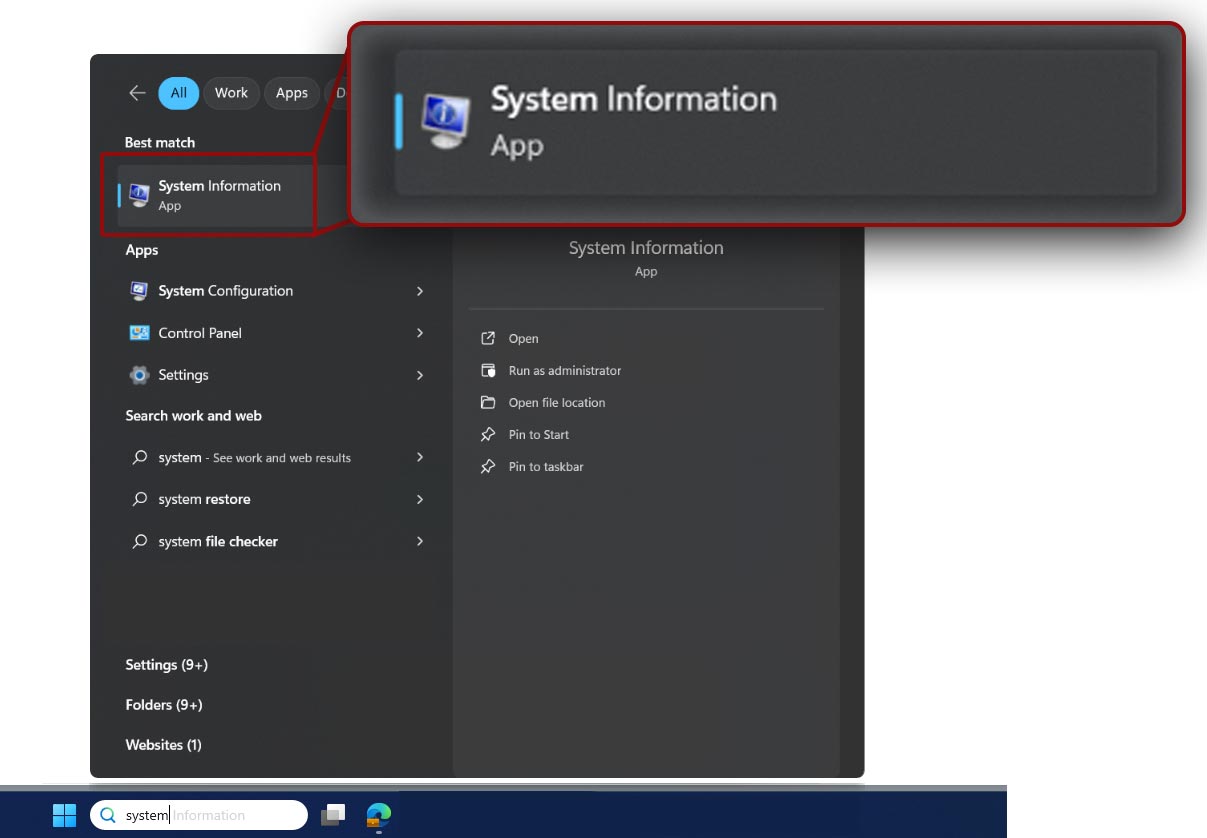Expand Control Panel chevron
This screenshot has width=1207, height=838.
pyautogui.click(x=420, y=333)
